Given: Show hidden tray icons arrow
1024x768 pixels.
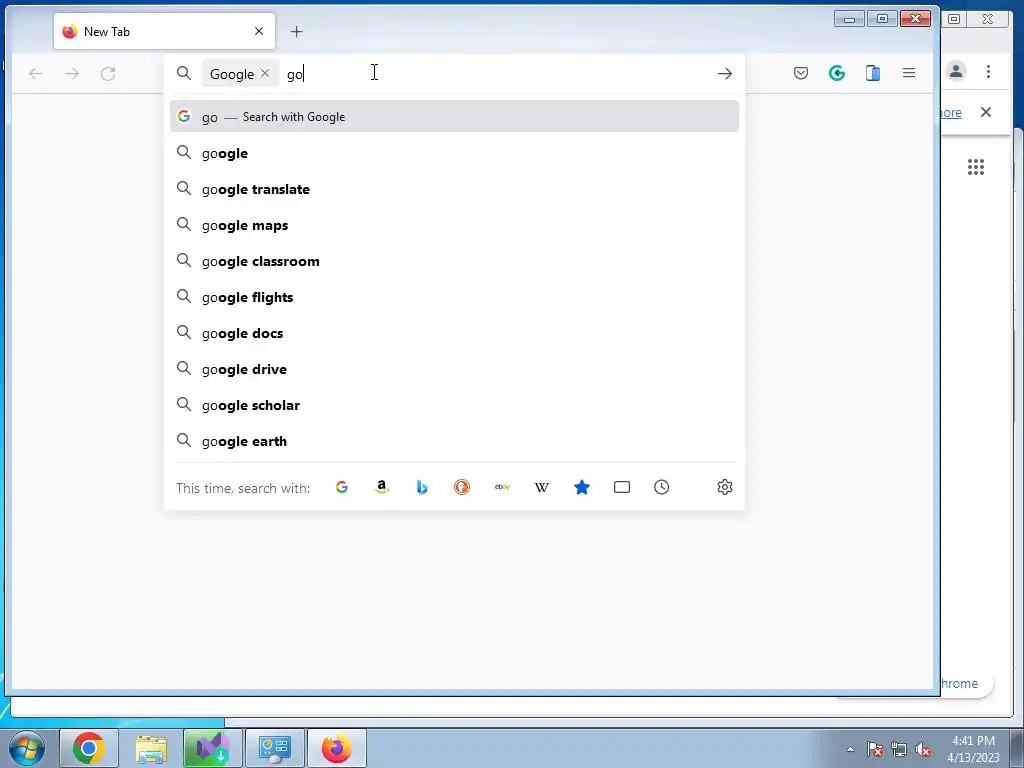Looking at the screenshot, I should point(850,750).
